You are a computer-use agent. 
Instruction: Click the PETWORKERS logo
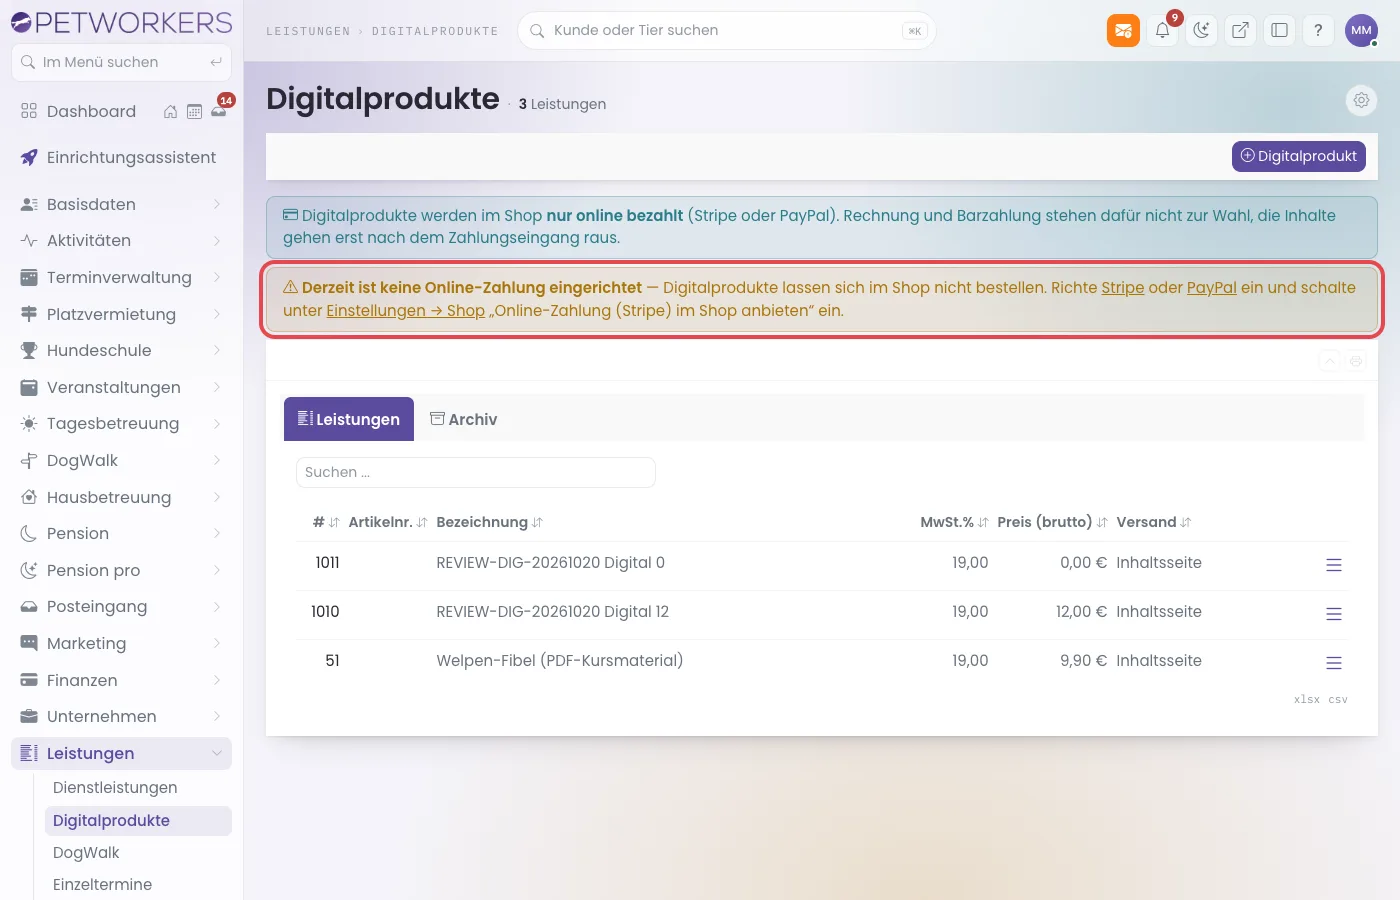point(121,22)
